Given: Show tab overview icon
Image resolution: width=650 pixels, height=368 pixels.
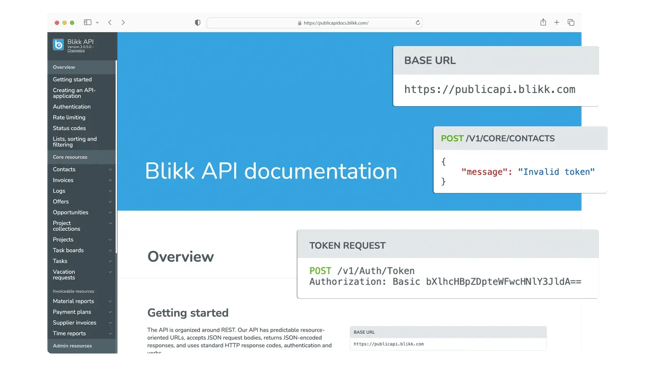Looking at the screenshot, I should point(571,22).
